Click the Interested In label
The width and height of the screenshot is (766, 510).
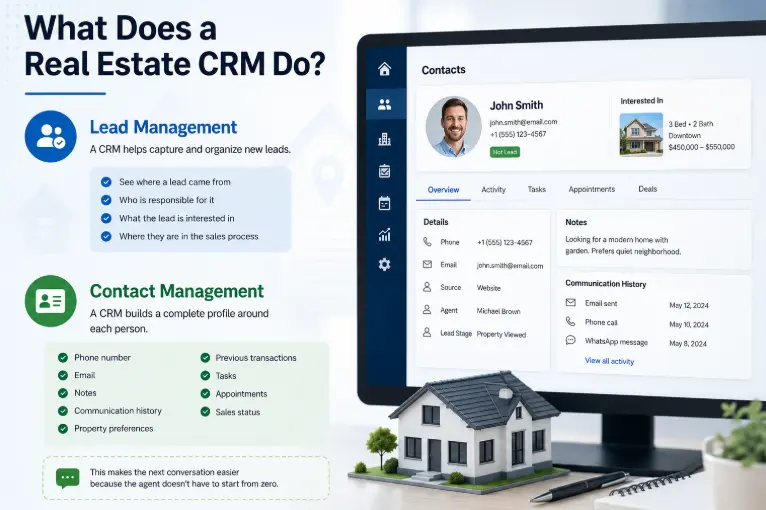641,101
